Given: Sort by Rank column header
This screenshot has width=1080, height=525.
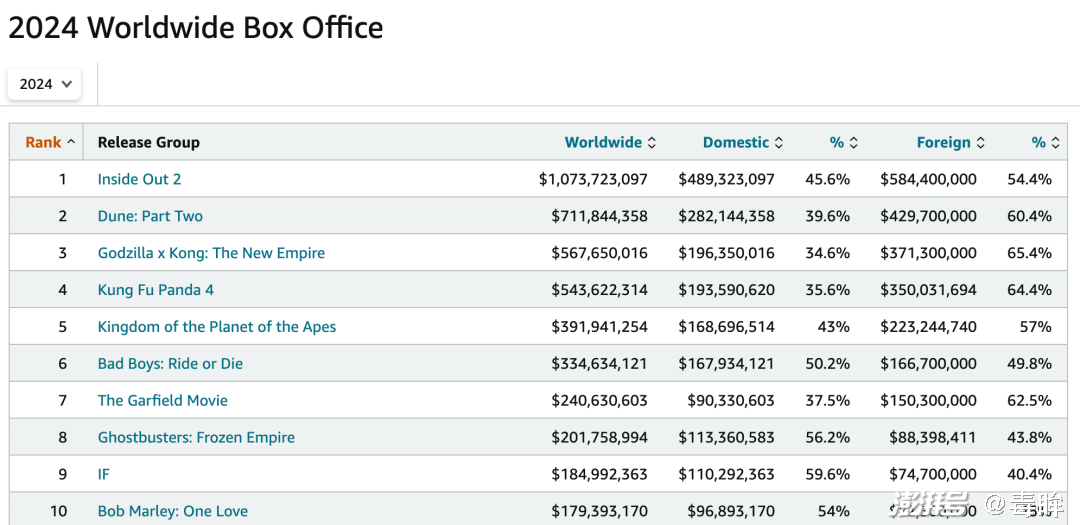Looking at the screenshot, I should [x=50, y=143].
